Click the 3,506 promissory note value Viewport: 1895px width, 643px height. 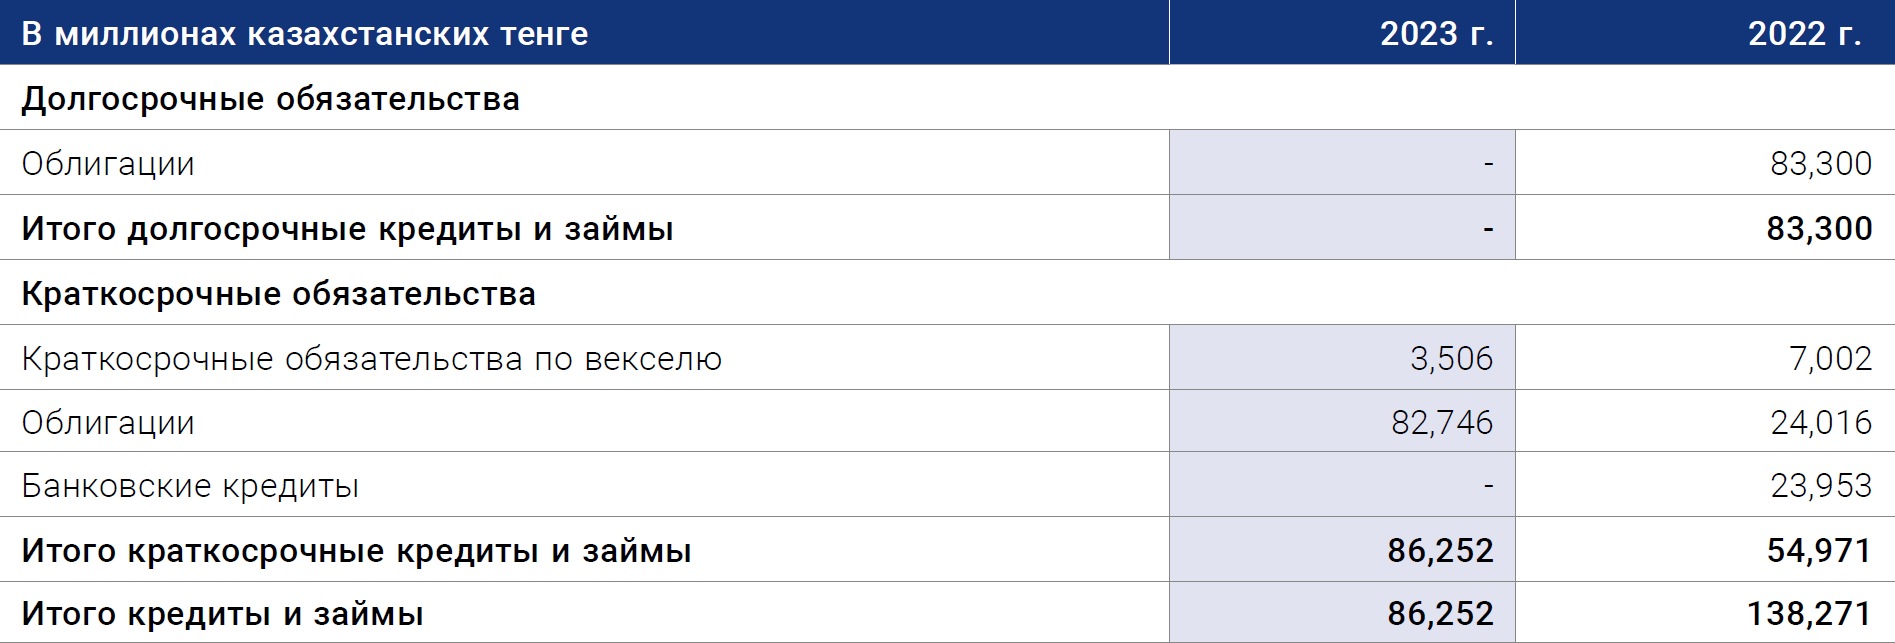coord(1451,358)
